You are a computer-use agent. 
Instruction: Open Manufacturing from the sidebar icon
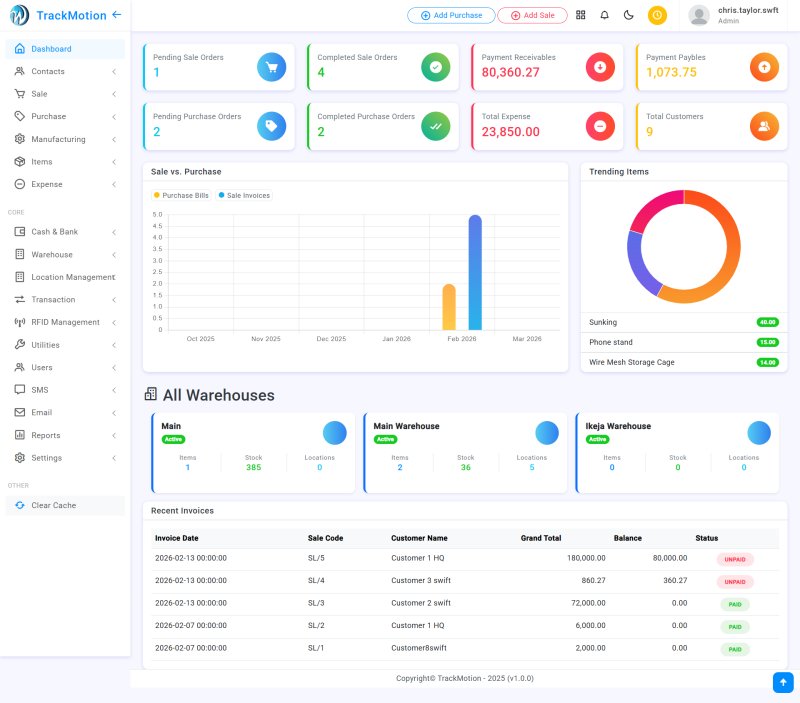(x=19, y=139)
